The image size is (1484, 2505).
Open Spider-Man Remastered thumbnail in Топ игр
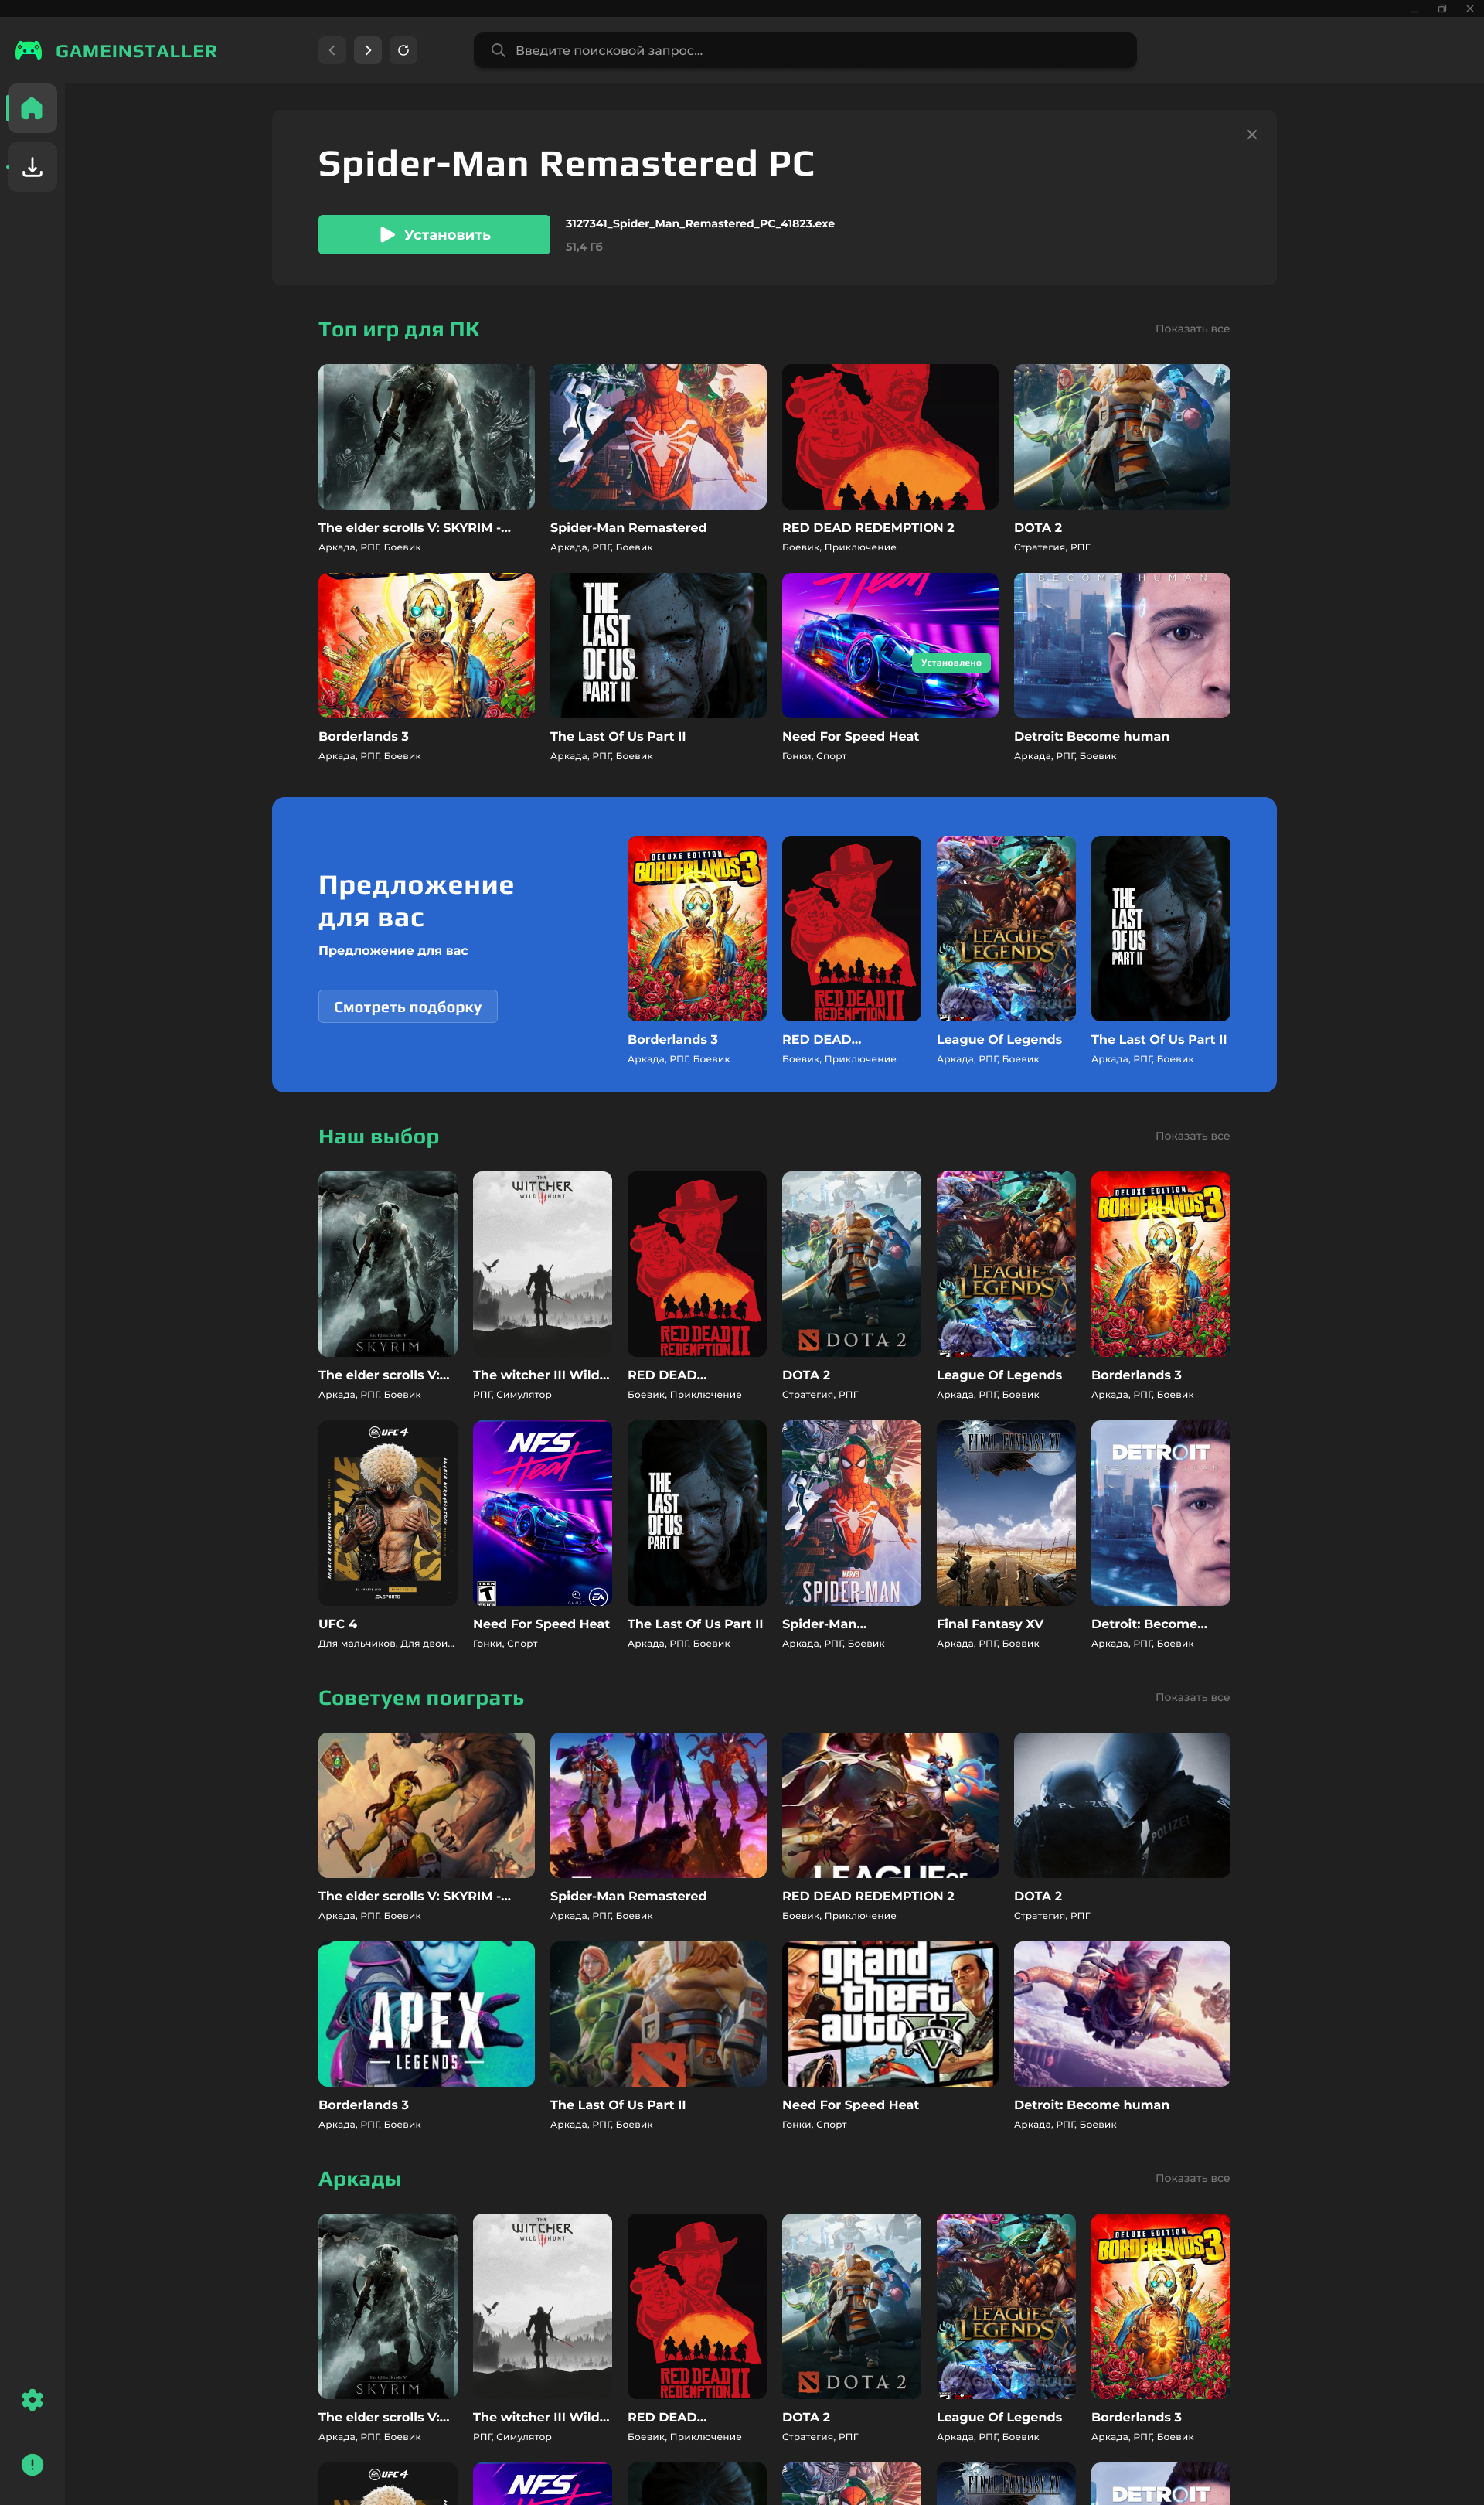coord(658,437)
